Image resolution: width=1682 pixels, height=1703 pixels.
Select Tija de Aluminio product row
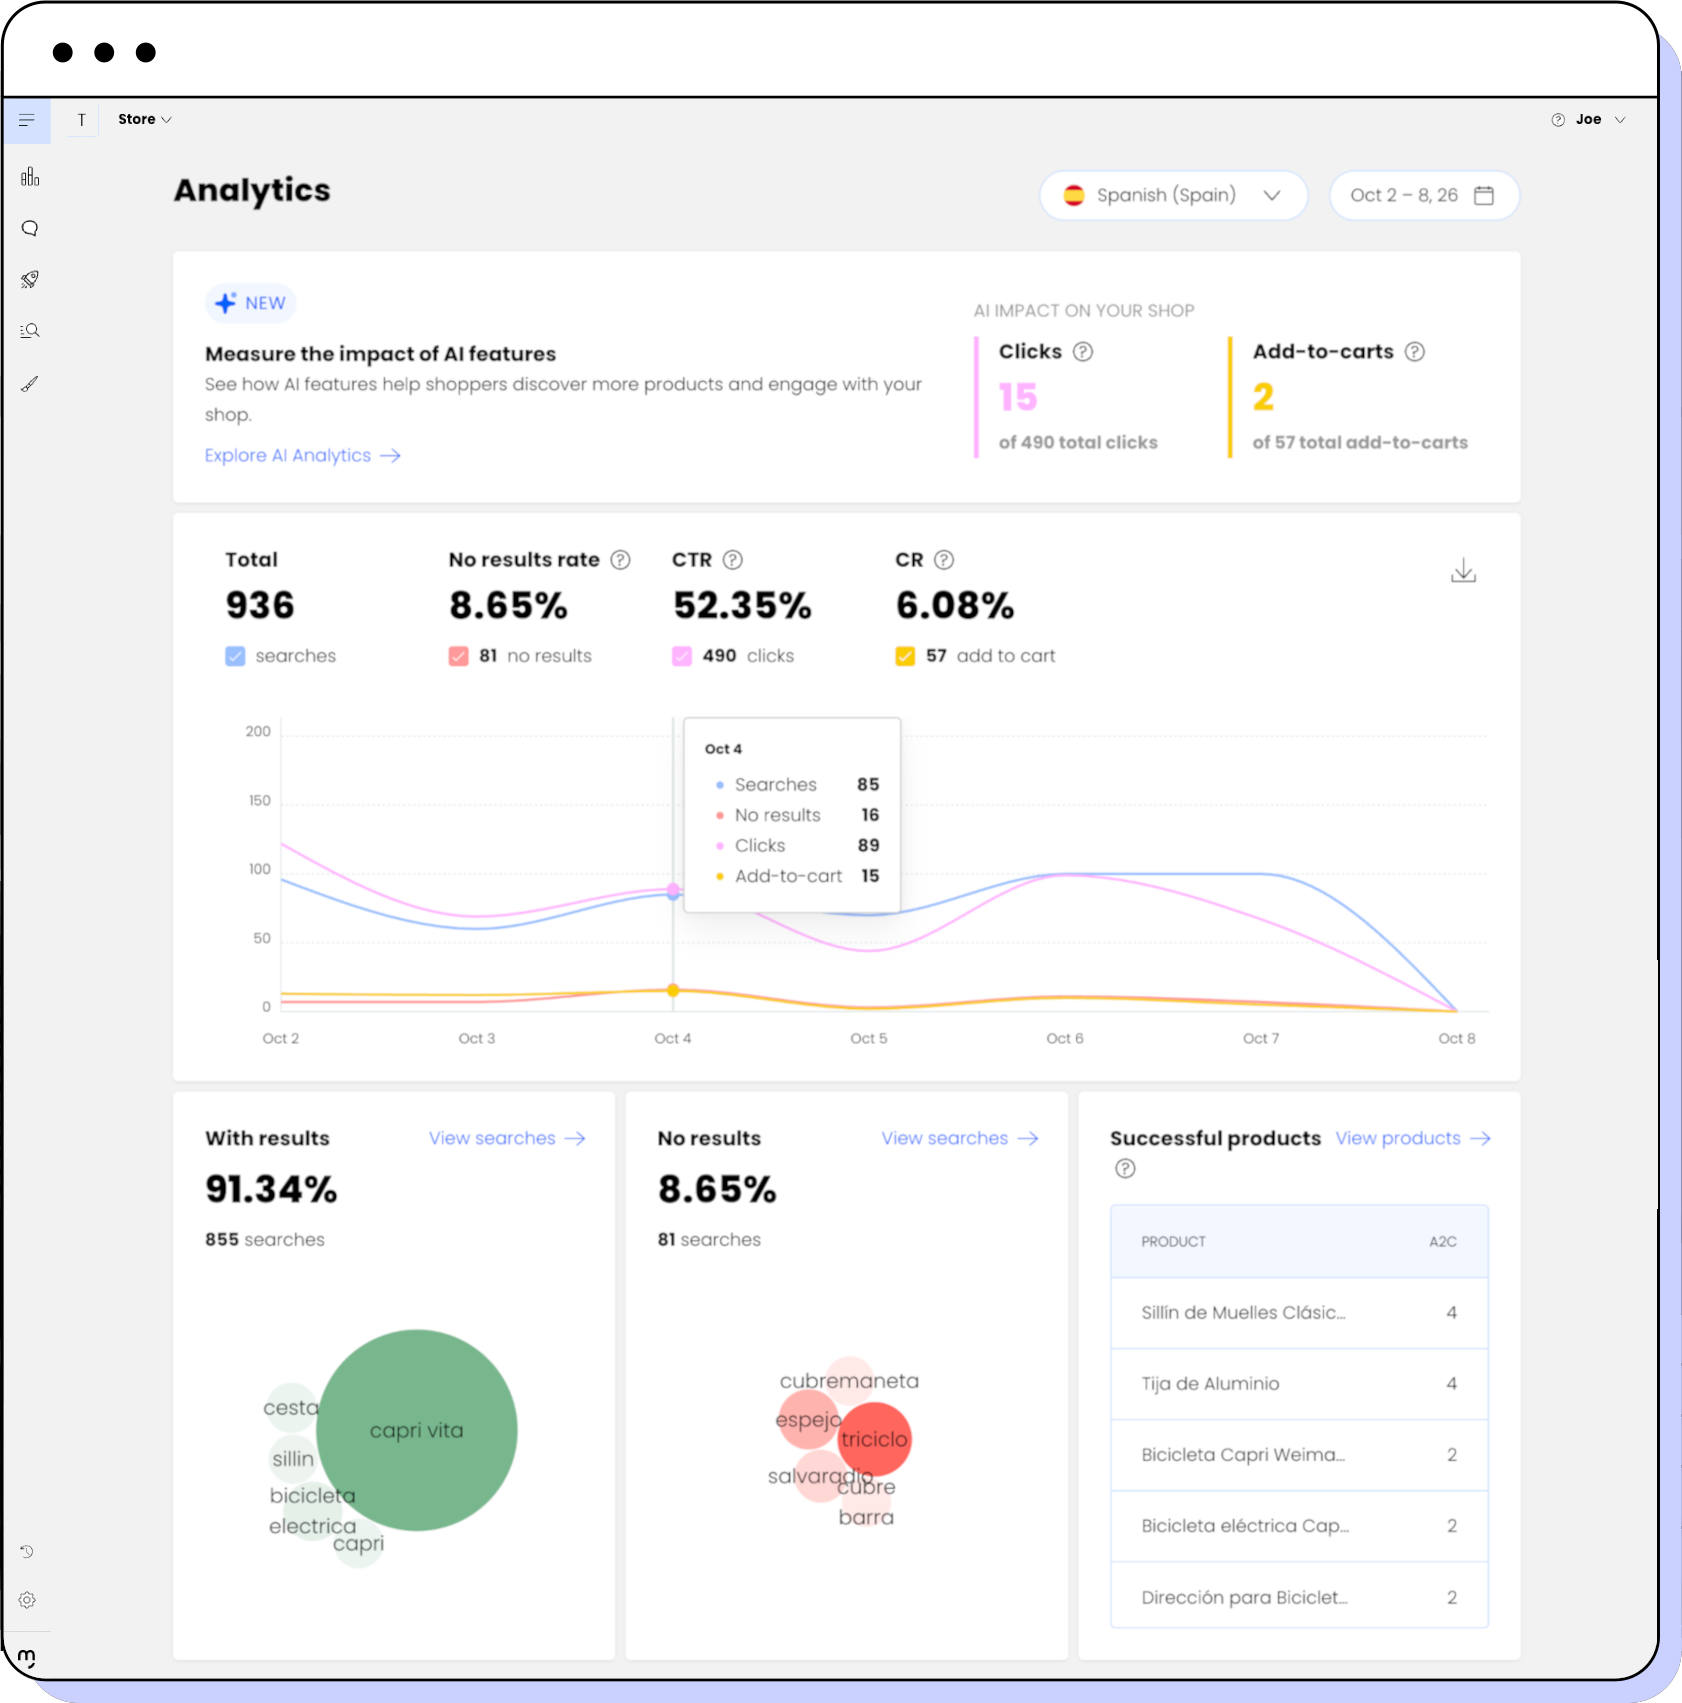tap(1299, 1384)
